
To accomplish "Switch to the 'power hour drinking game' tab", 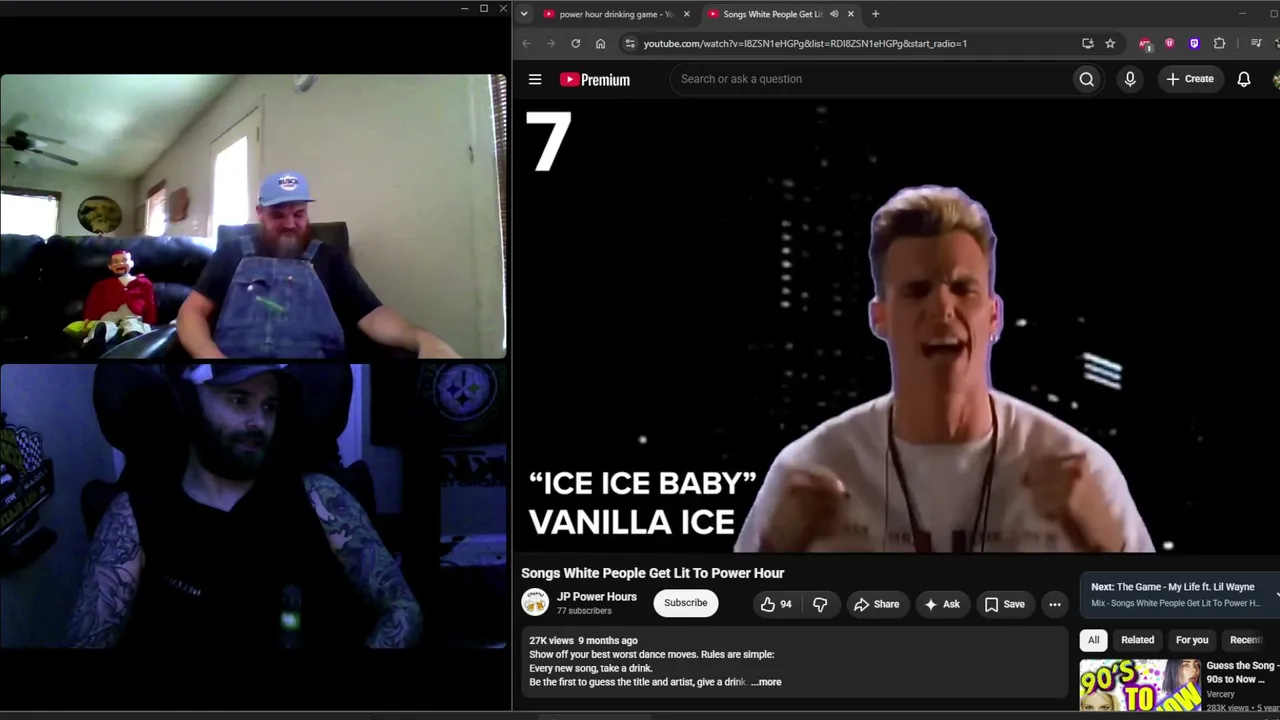I will [614, 14].
